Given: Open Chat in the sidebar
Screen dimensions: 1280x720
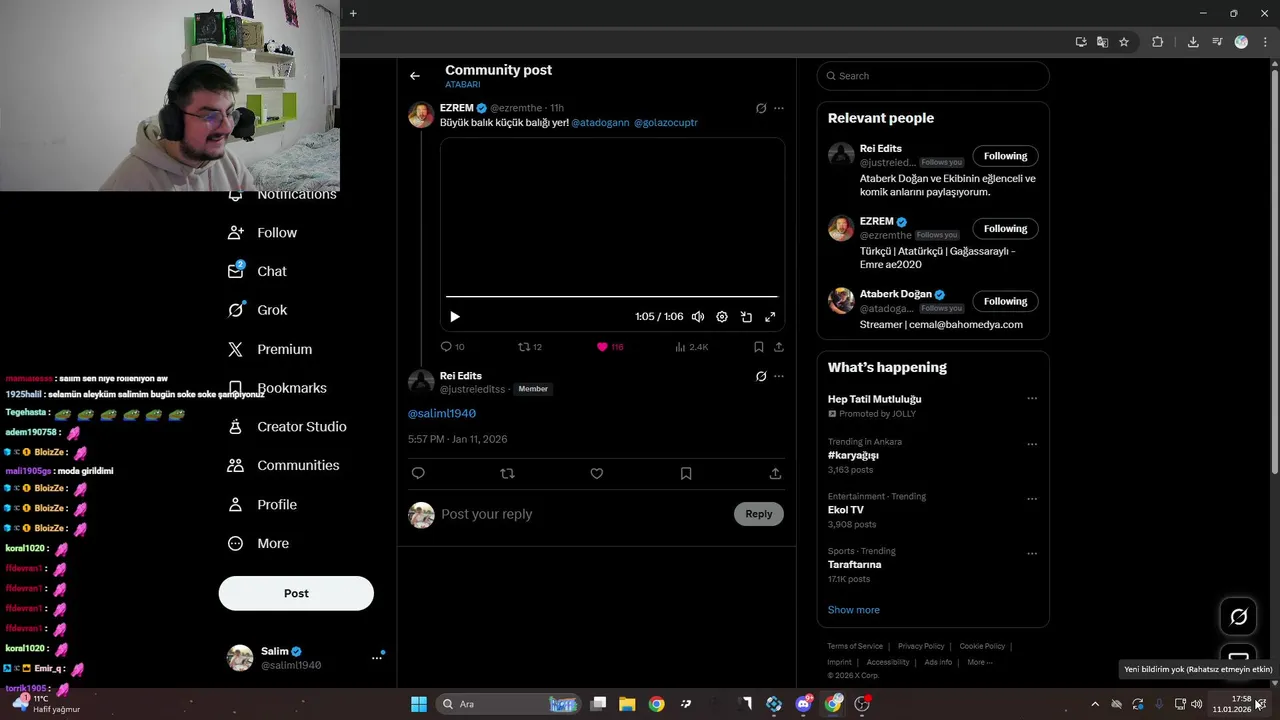Looking at the screenshot, I should click(258, 272).
